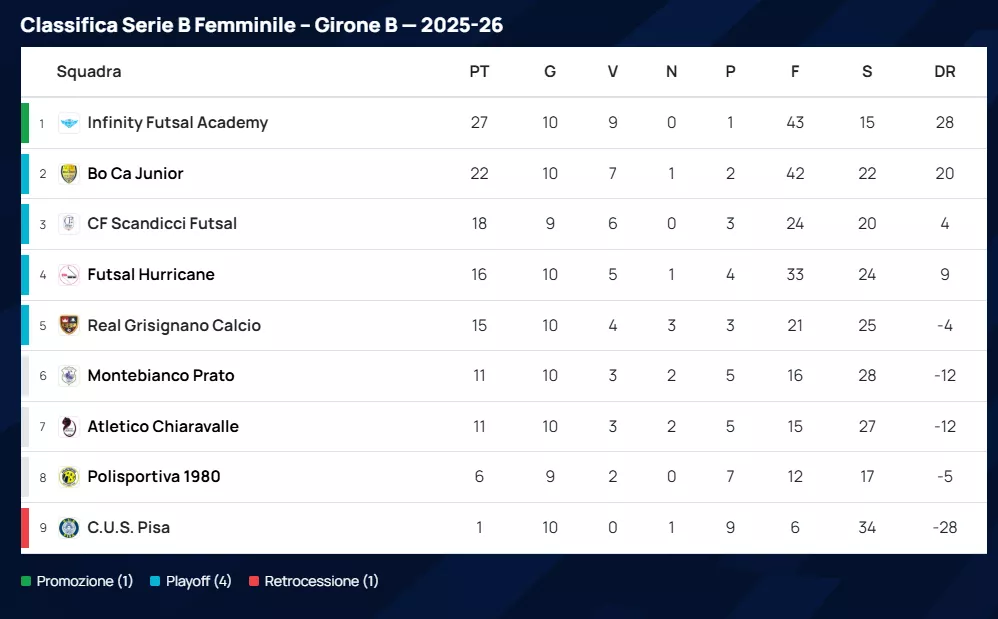Click the Polisportiva 1980 team logo
The width and height of the screenshot is (998, 619).
click(69, 477)
